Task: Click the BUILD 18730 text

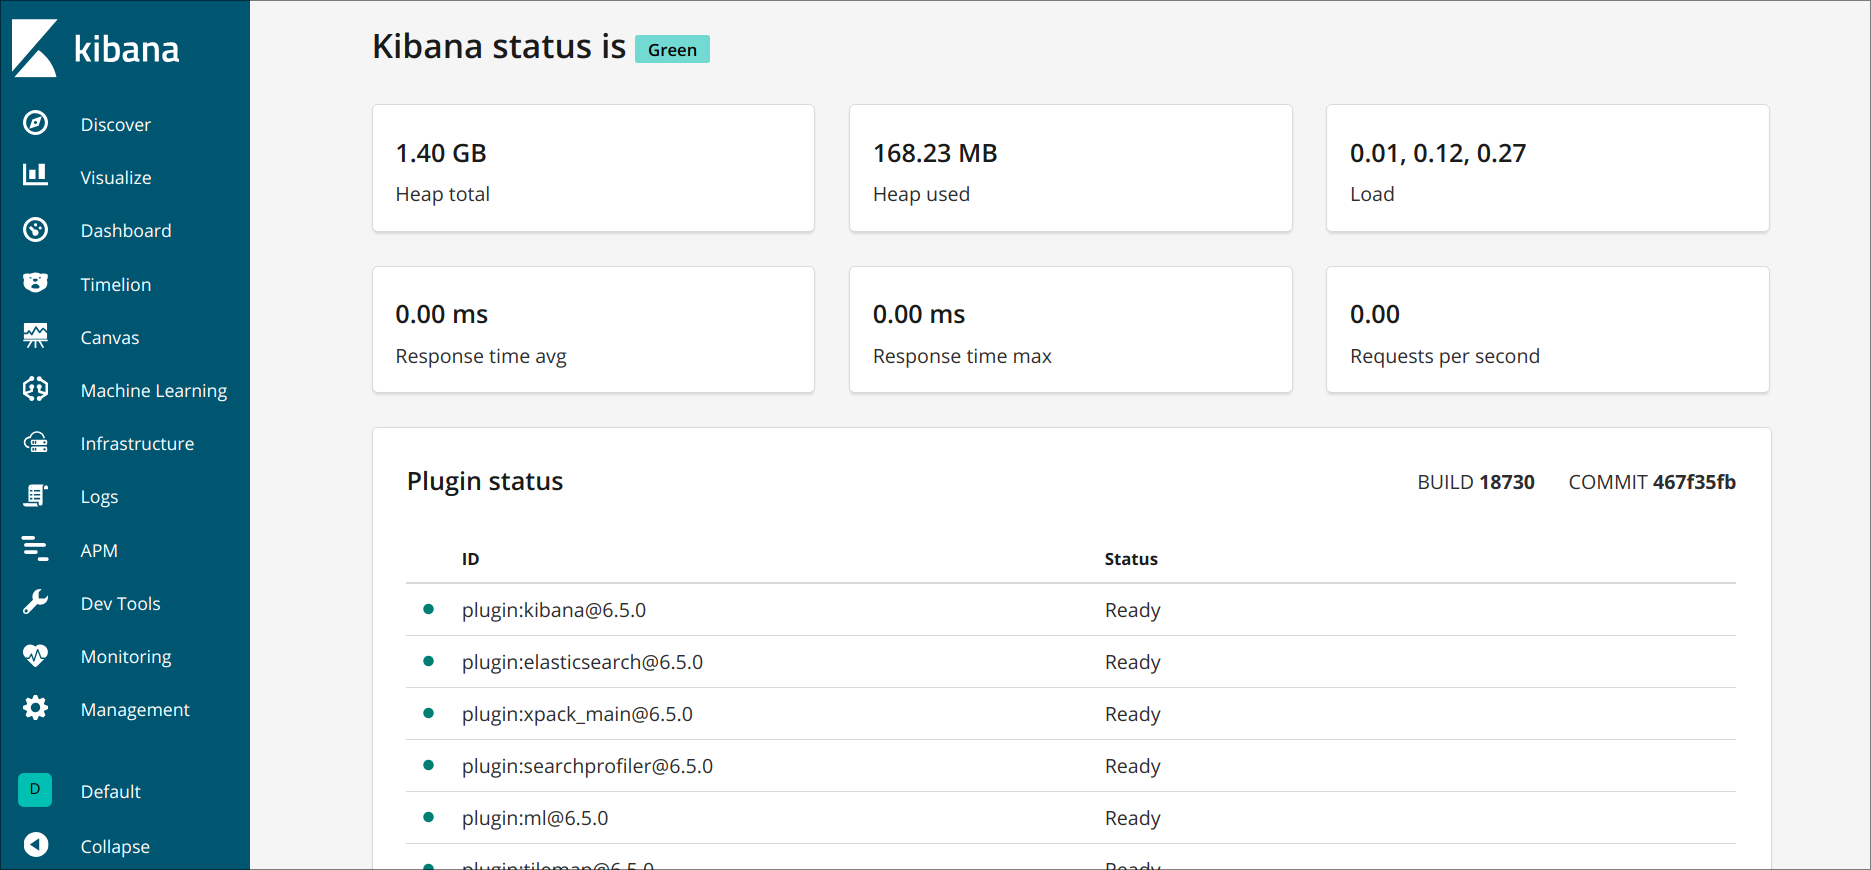Action: point(1476,482)
